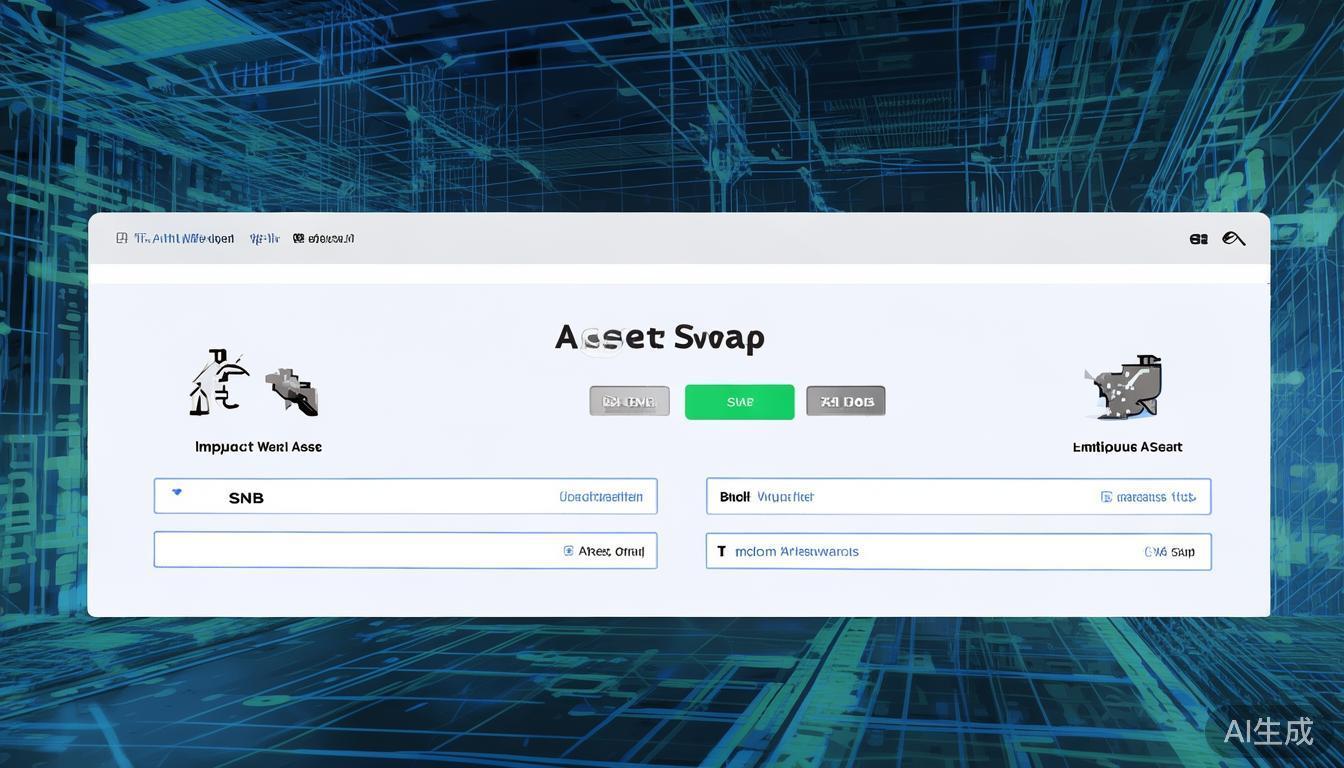The width and height of the screenshot is (1344, 768).
Task: Click the CY6 Siup link in bottom-right field
Action: pos(1169,552)
